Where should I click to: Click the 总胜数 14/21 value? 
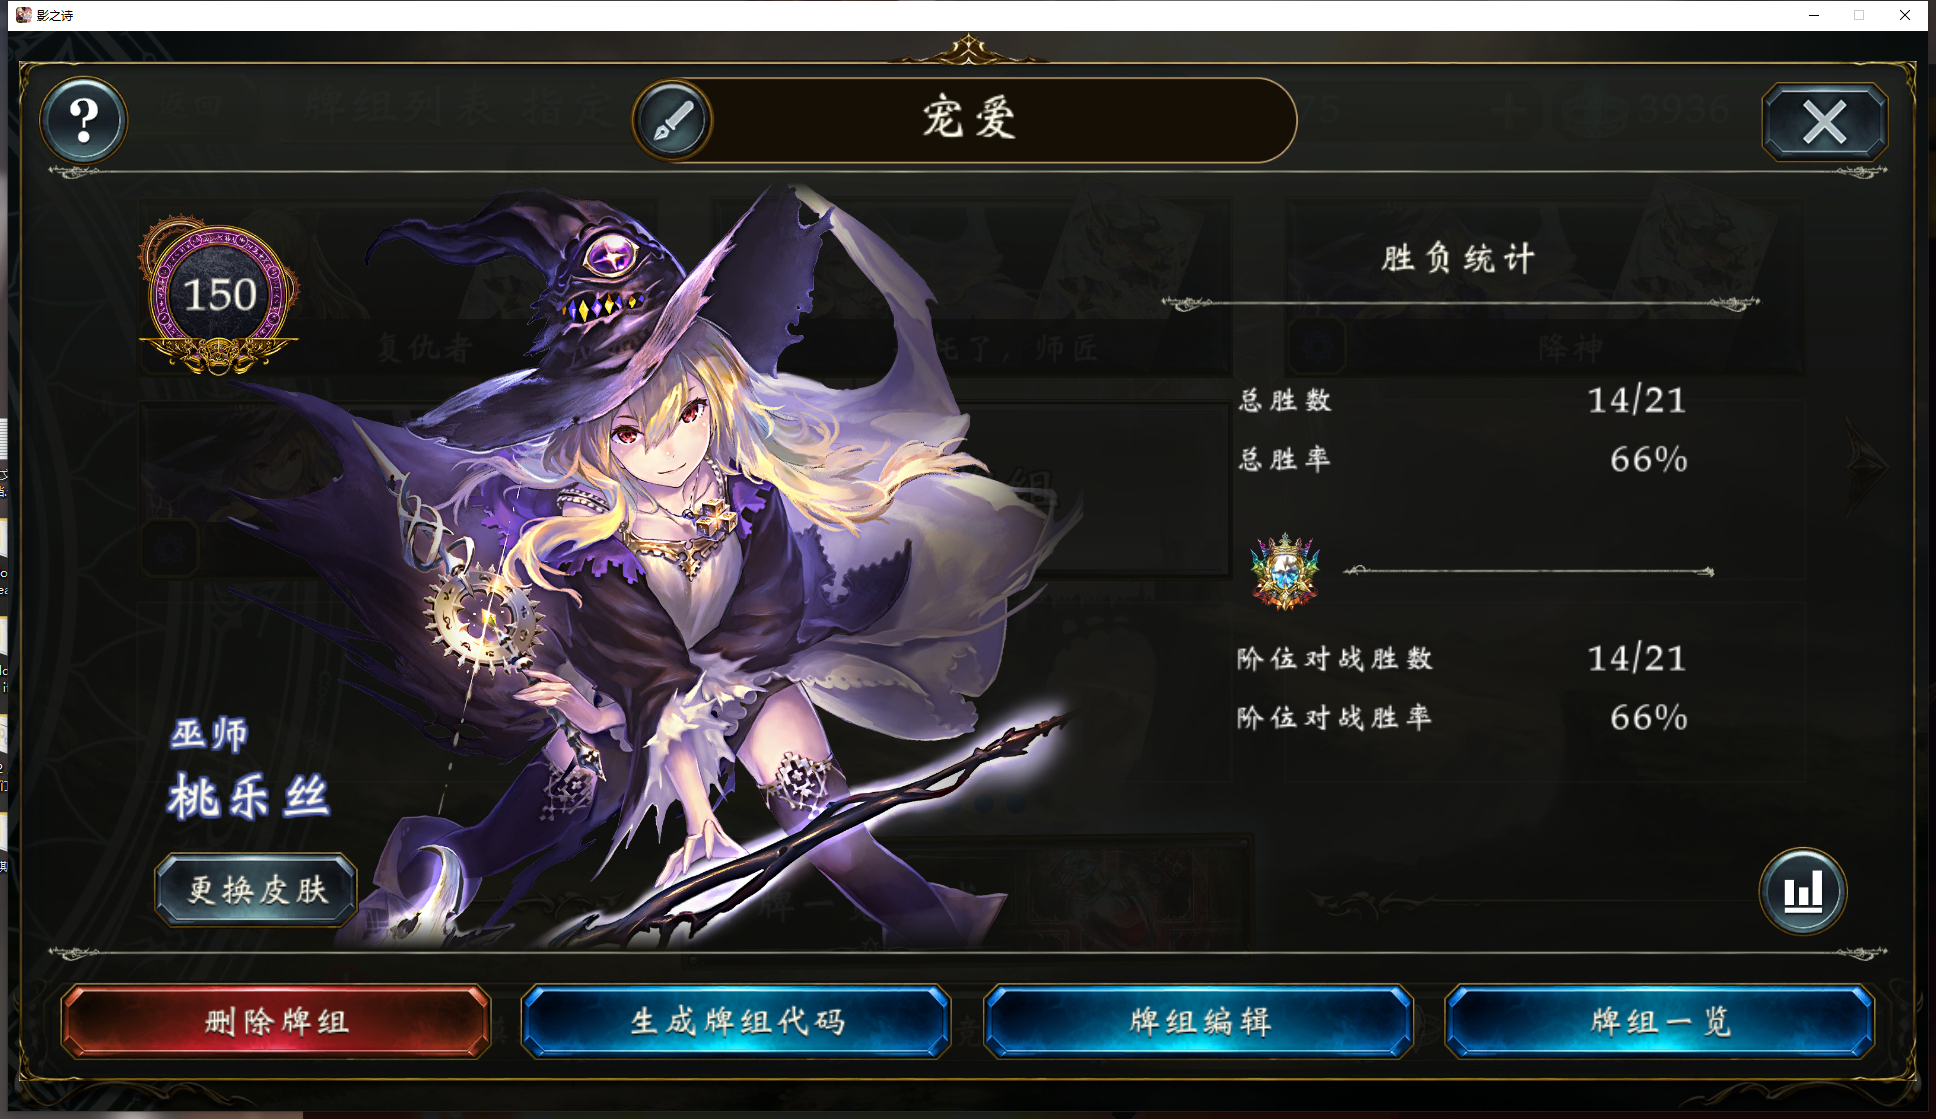(x=1637, y=401)
